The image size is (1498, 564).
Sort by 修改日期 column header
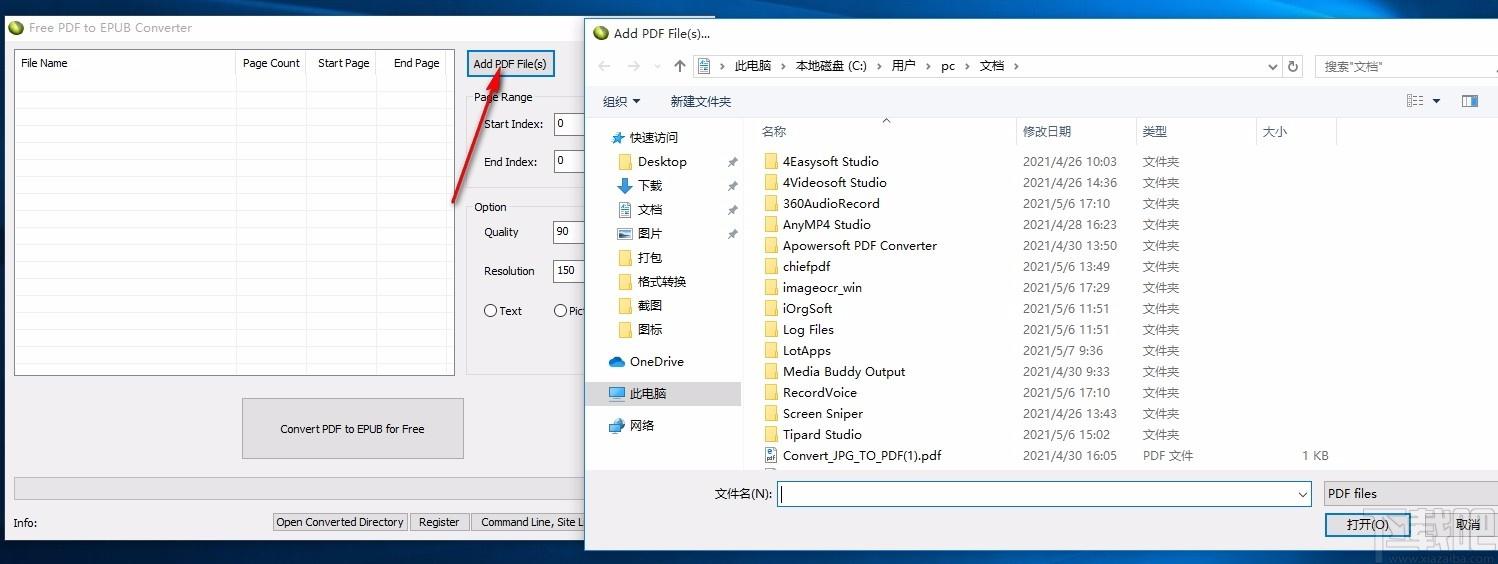pyautogui.click(x=1047, y=131)
